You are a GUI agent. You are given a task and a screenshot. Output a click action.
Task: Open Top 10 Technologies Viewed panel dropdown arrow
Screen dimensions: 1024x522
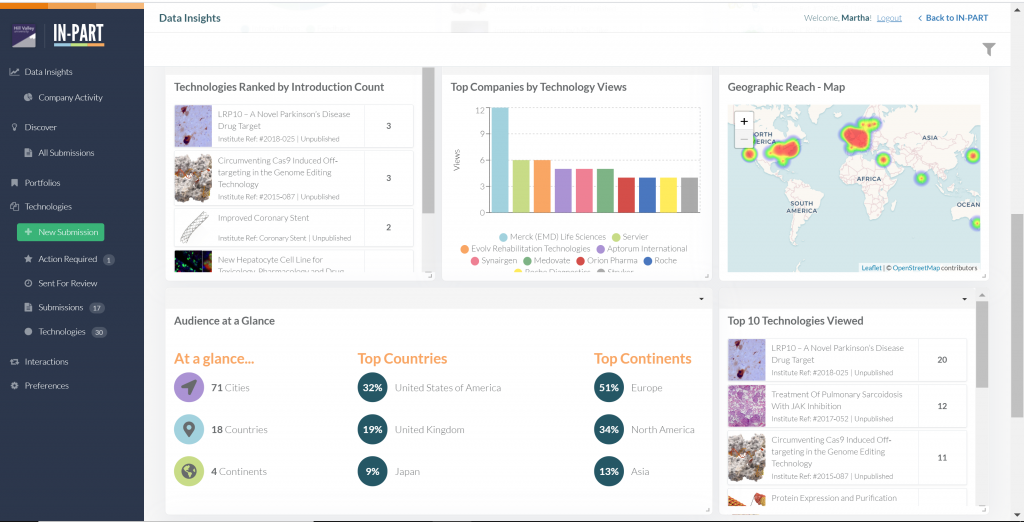click(965, 299)
